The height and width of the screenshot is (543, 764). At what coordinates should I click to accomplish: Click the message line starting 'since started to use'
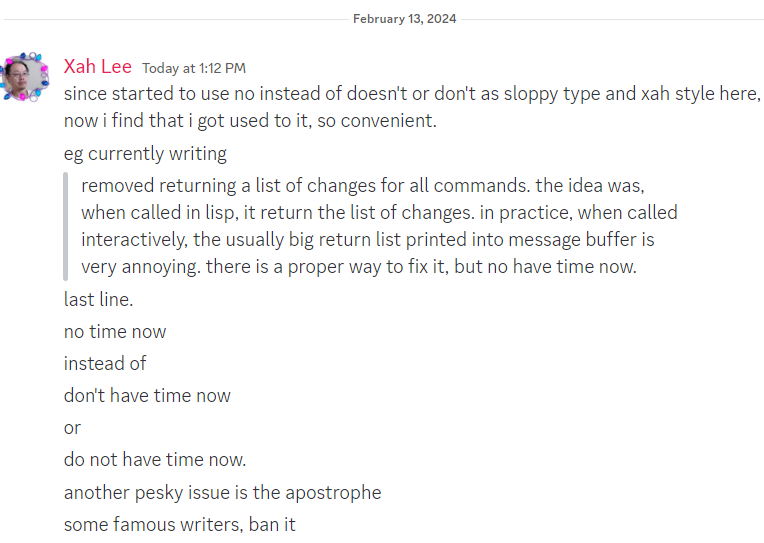(411, 94)
